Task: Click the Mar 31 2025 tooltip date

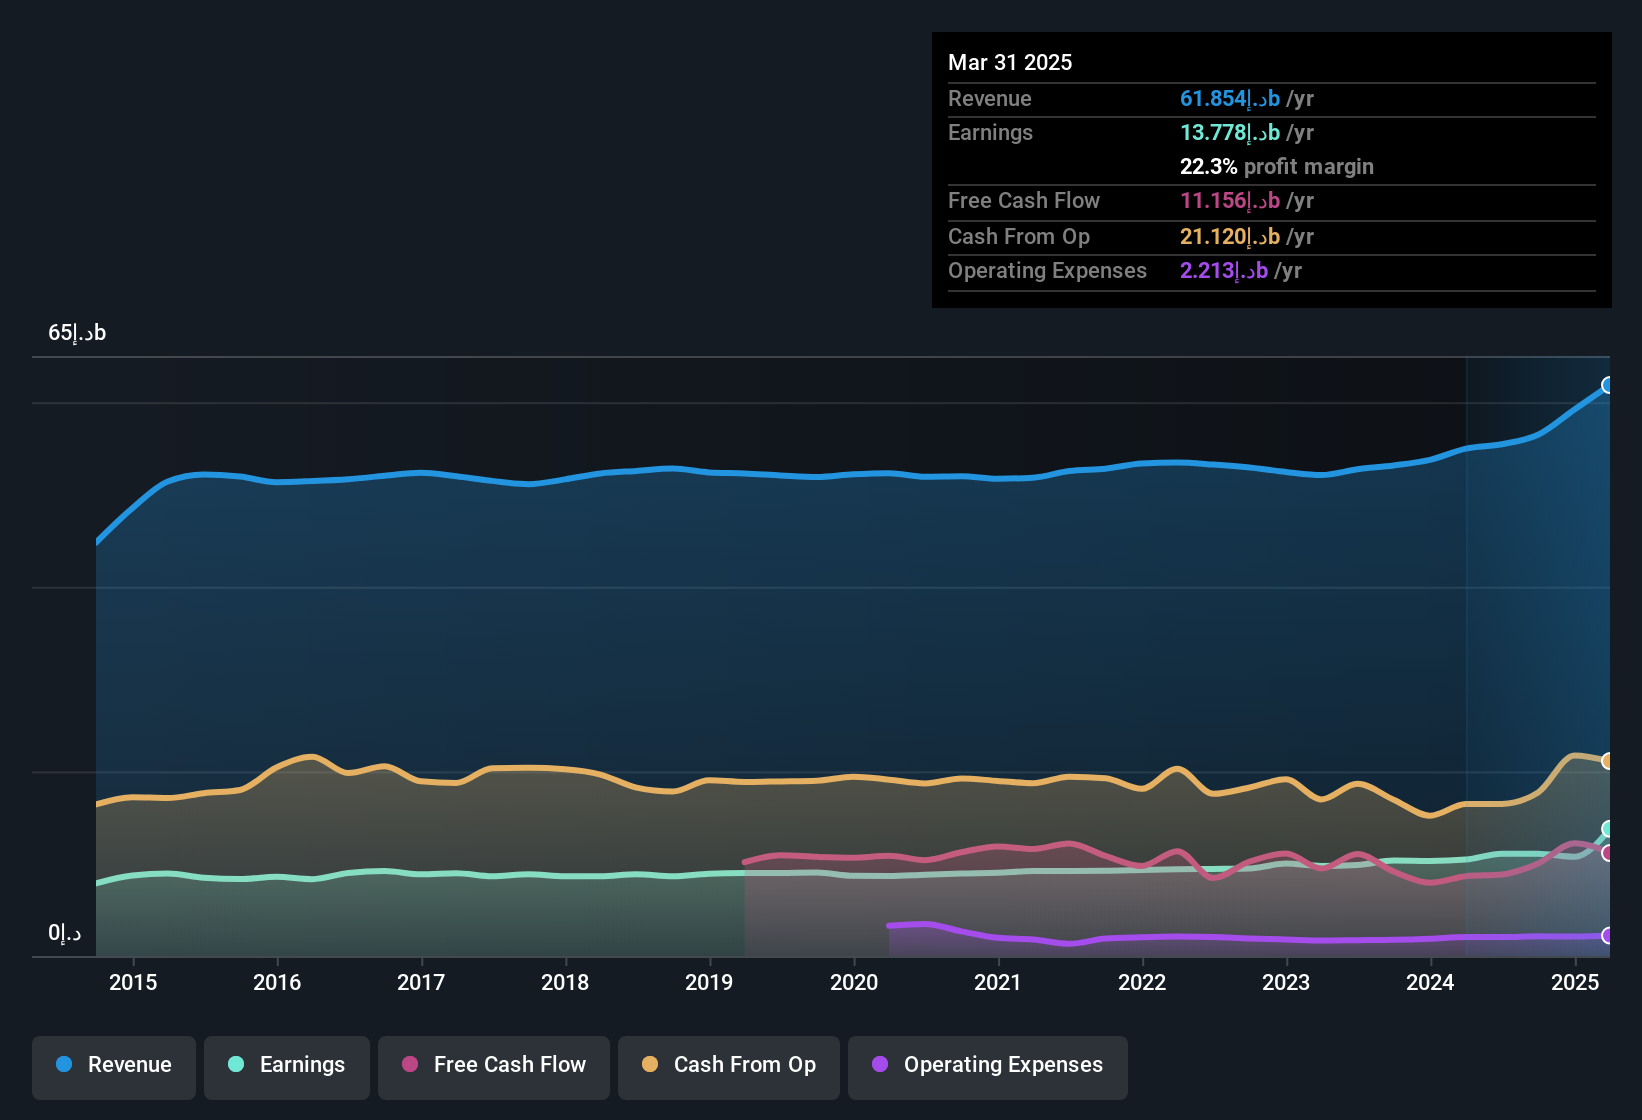Action: (1010, 62)
